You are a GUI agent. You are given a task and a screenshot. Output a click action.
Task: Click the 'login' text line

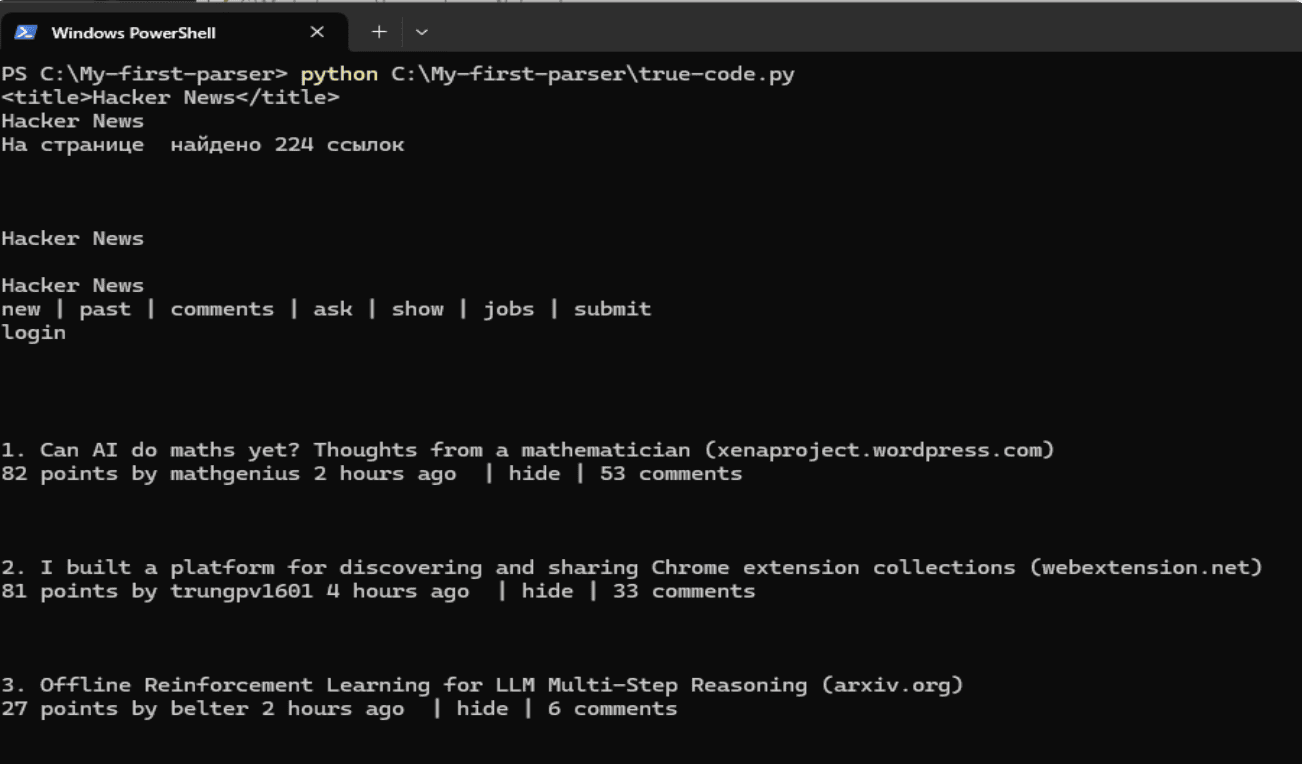pyautogui.click(x=34, y=333)
